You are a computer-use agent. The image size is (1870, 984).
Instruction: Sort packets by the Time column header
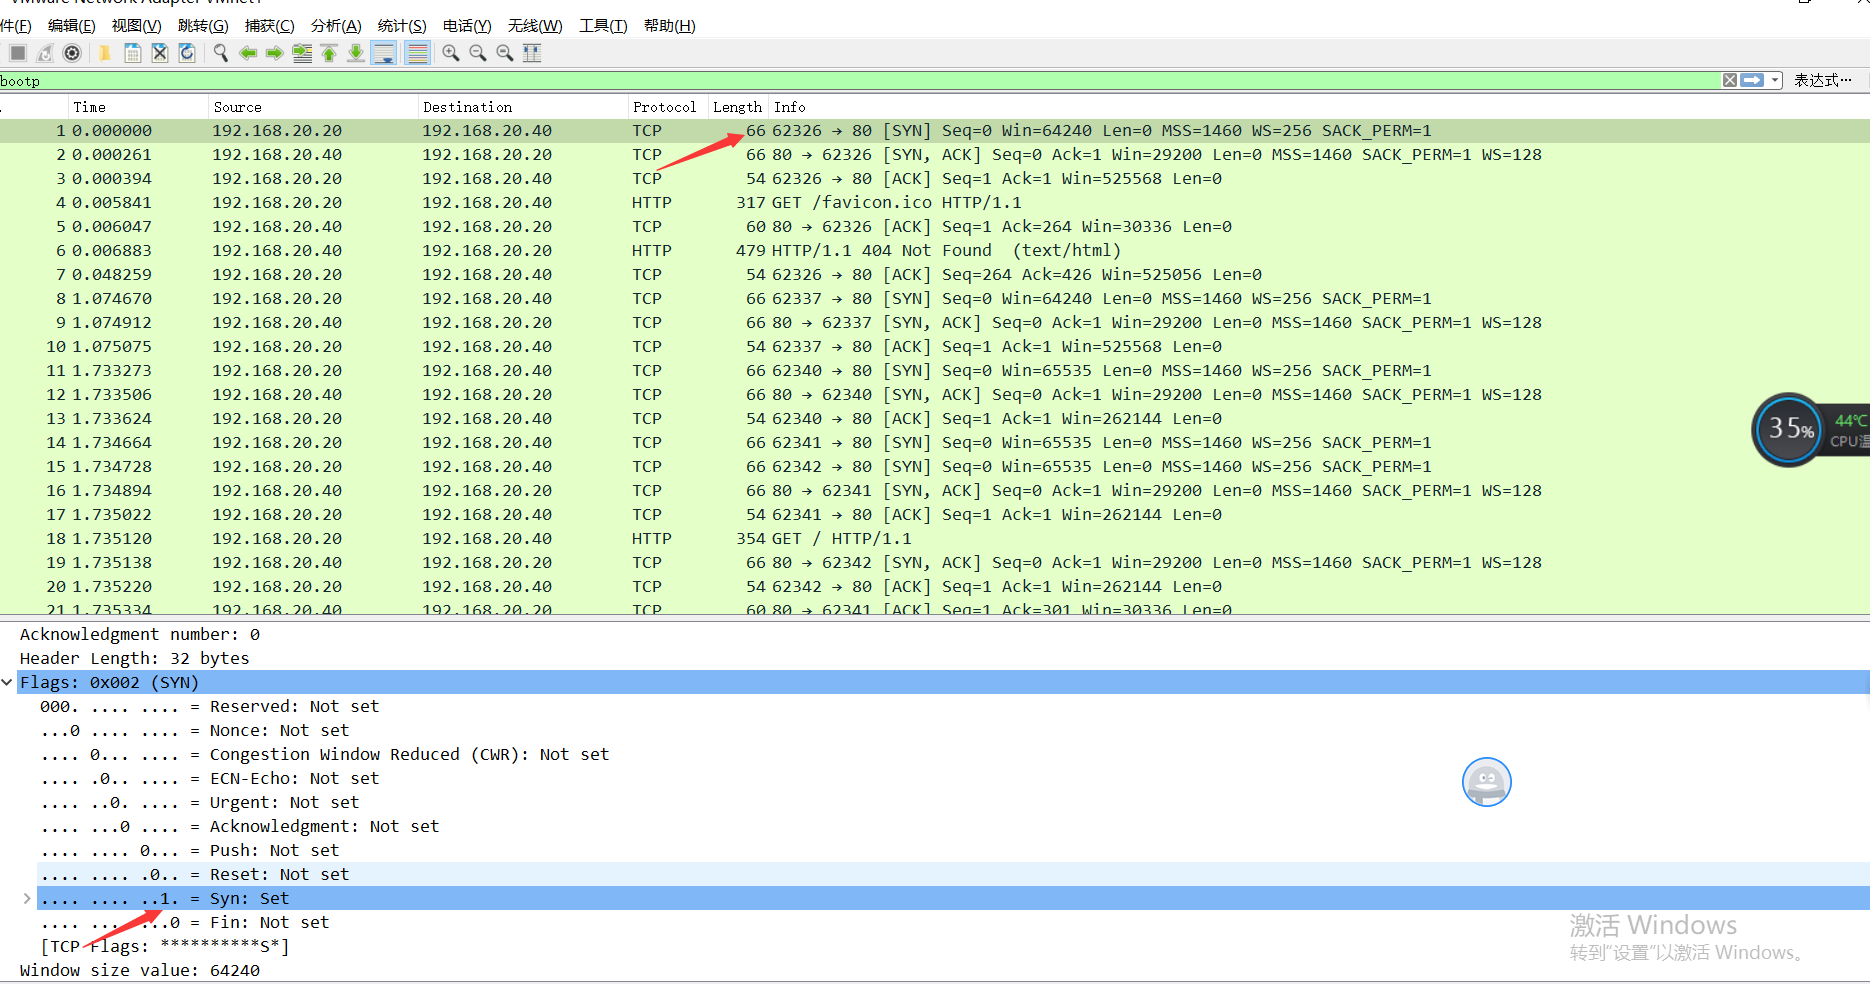click(137, 107)
